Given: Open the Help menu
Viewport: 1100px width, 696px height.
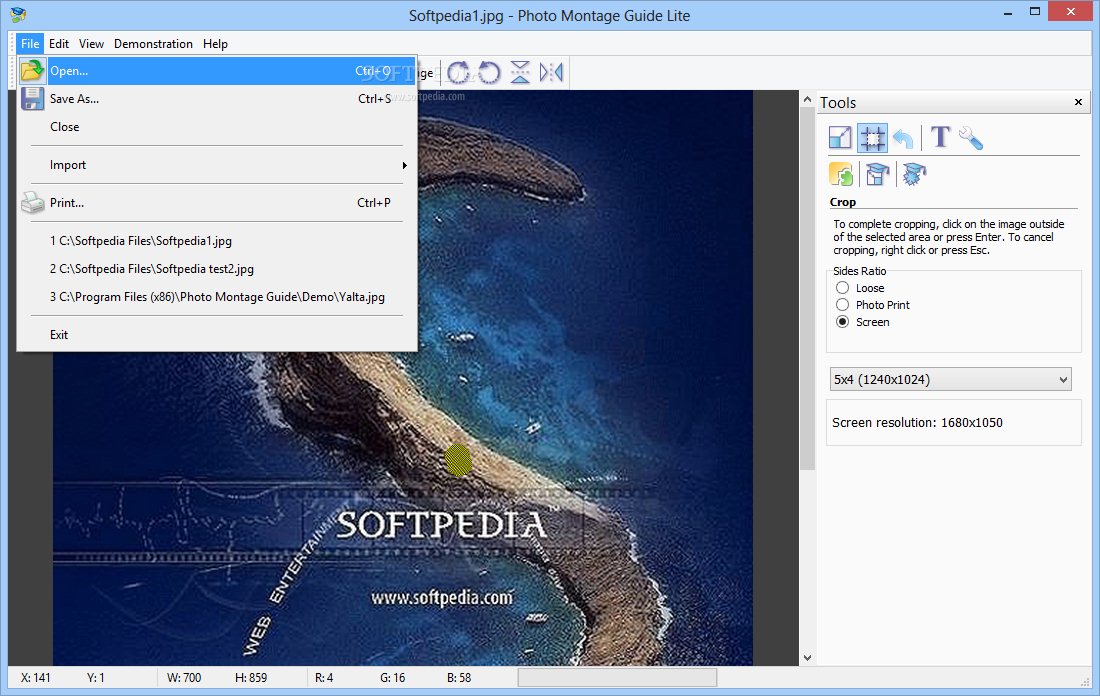Looking at the screenshot, I should 215,44.
